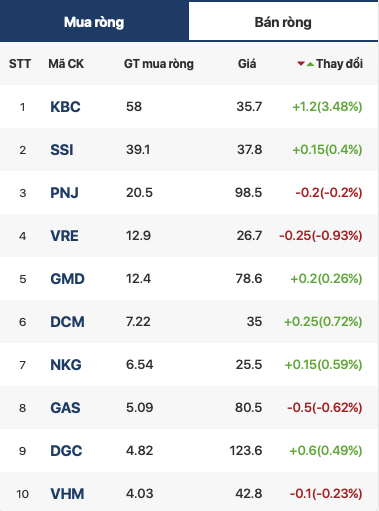
Task: Click the STT column header
Action: (x=20, y=64)
